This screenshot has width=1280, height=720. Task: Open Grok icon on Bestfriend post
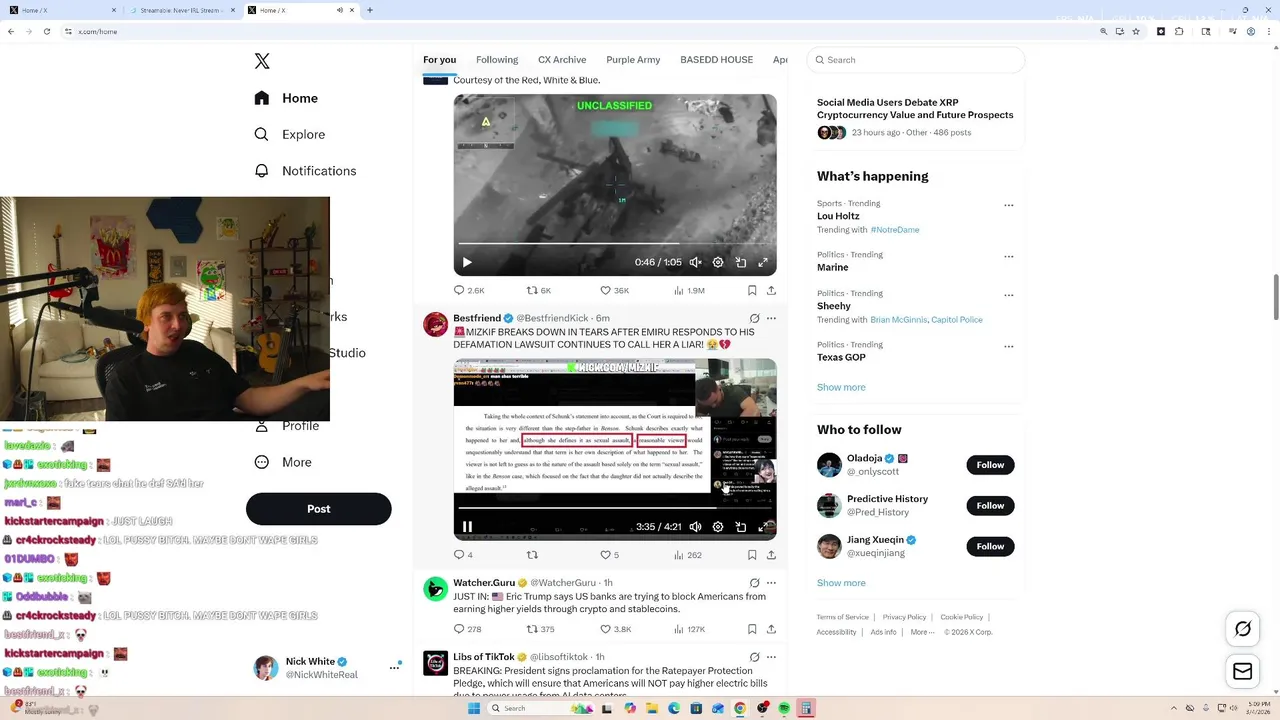tap(754, 318)
